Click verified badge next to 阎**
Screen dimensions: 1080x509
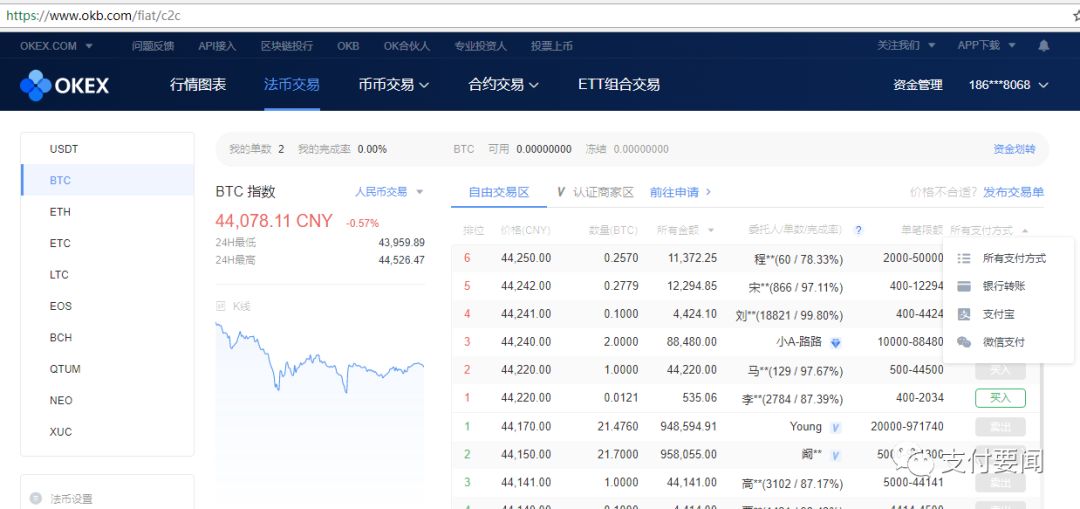[835, 455]
